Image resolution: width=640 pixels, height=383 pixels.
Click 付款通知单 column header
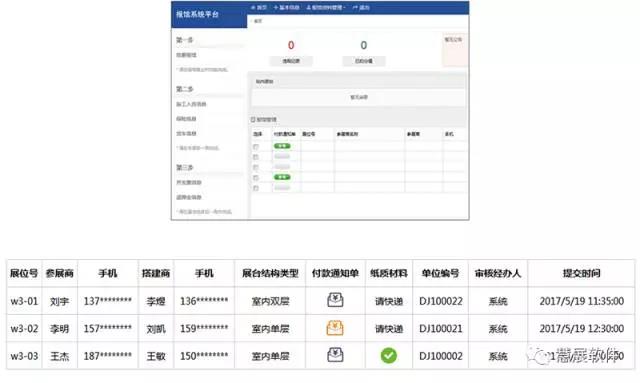pyautogui.click(x=335, y=273)
